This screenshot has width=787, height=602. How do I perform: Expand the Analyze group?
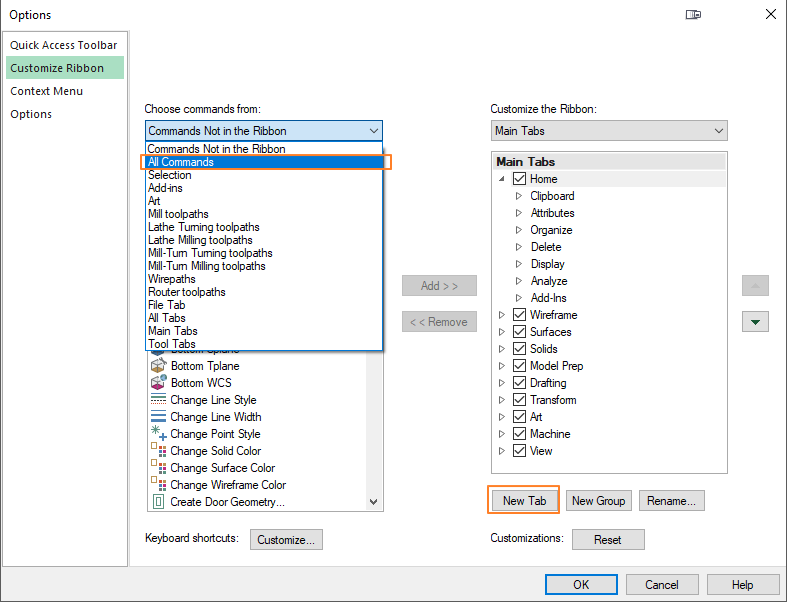tap(519, 281)
